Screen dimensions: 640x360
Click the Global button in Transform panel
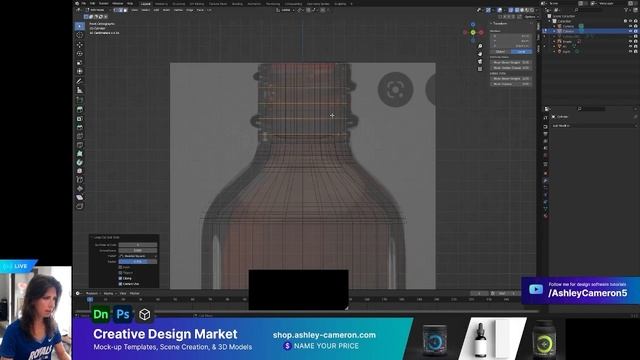coord(500,52)
